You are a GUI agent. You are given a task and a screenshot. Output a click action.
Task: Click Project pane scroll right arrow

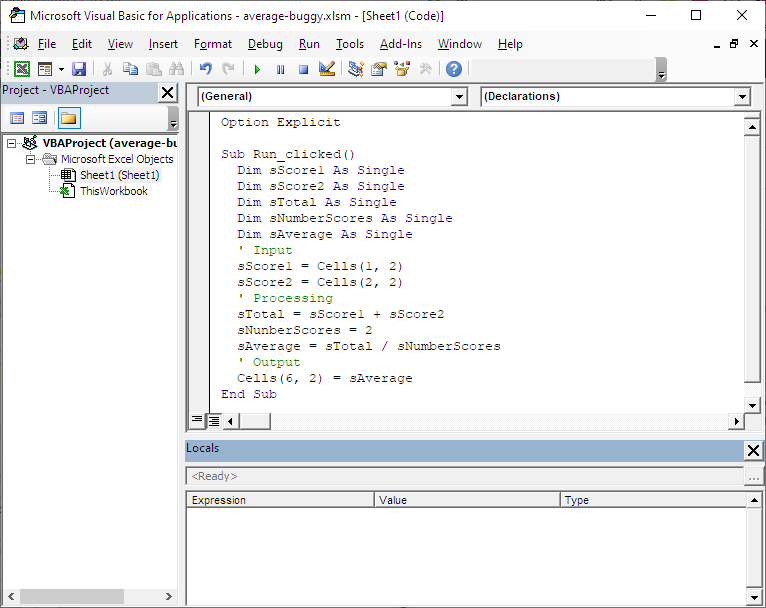(x=169, y=596)
